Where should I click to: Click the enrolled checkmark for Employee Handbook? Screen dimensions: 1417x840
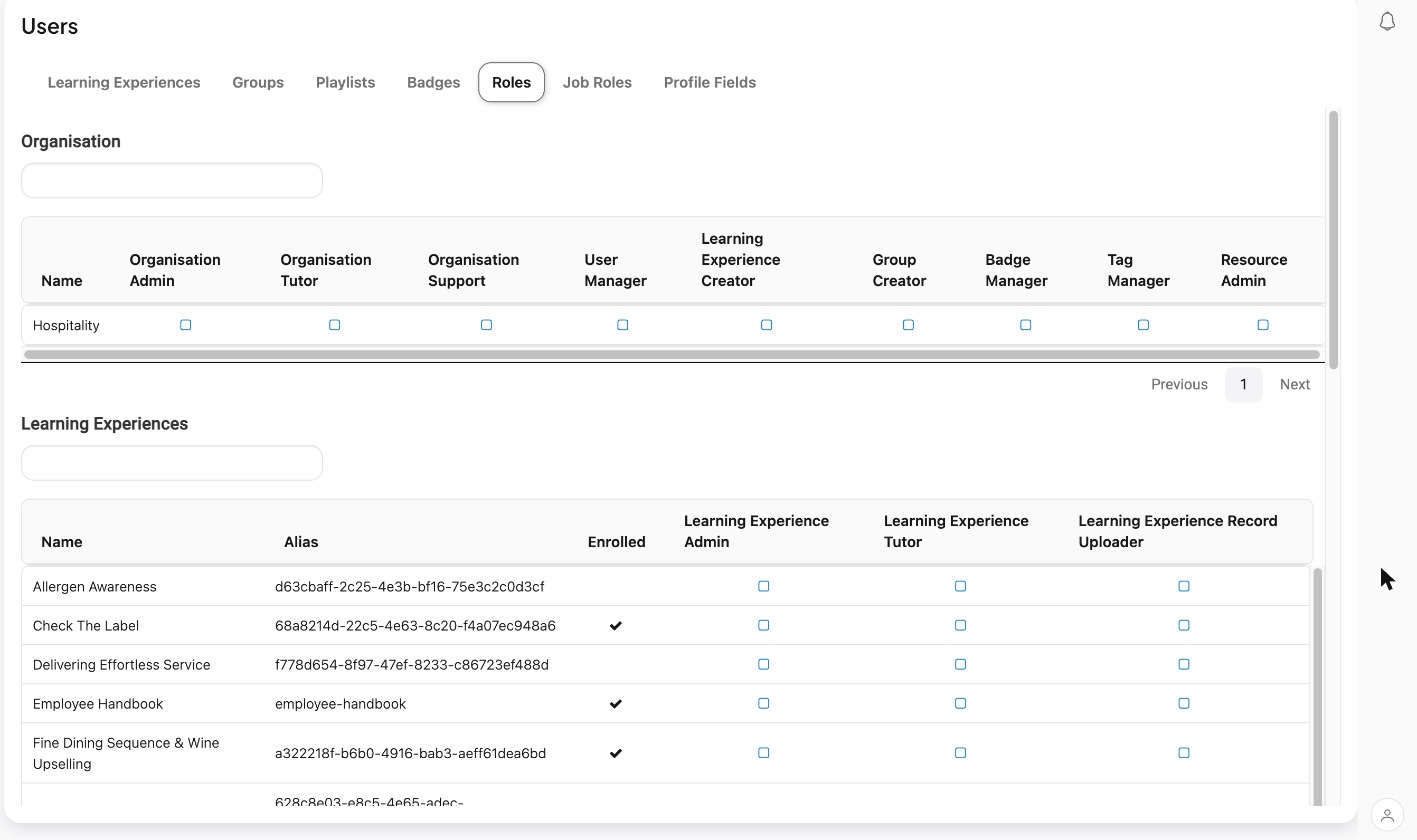616,704
